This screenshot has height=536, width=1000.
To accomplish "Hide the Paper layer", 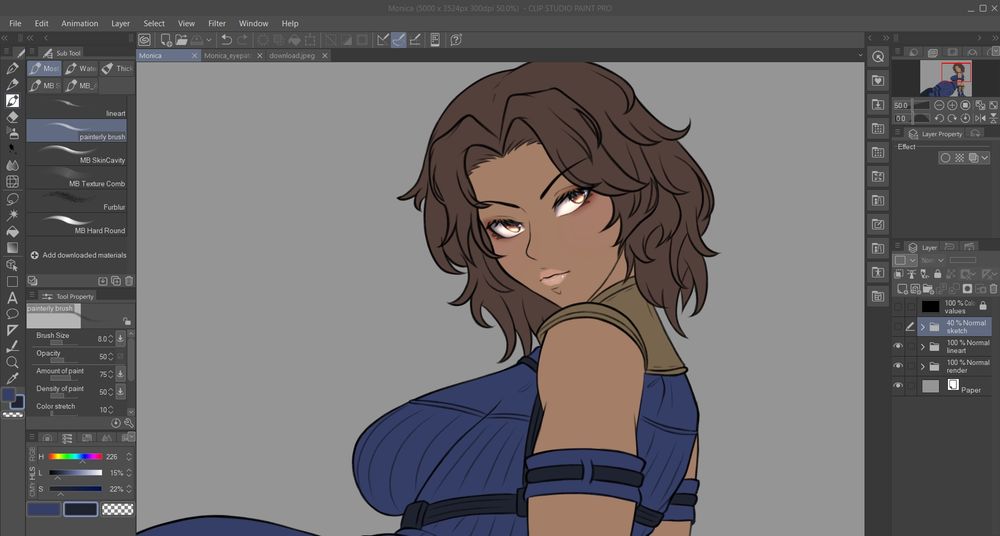I will 898,385.
